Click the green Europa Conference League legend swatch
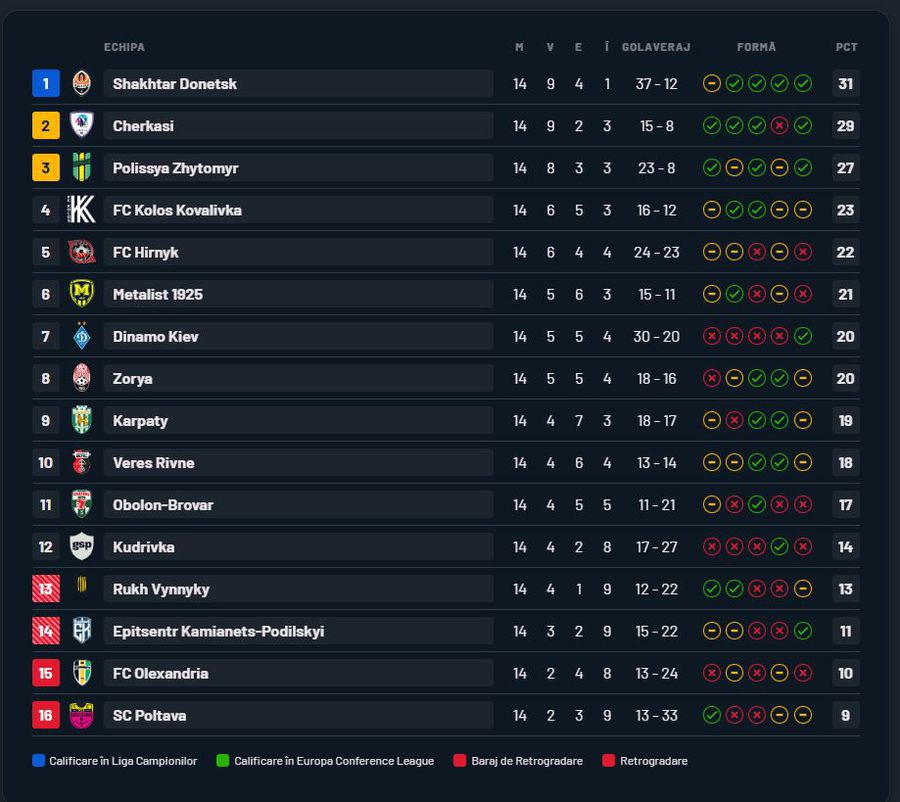Viewport: 900px width, 802px height. point(222,761)
